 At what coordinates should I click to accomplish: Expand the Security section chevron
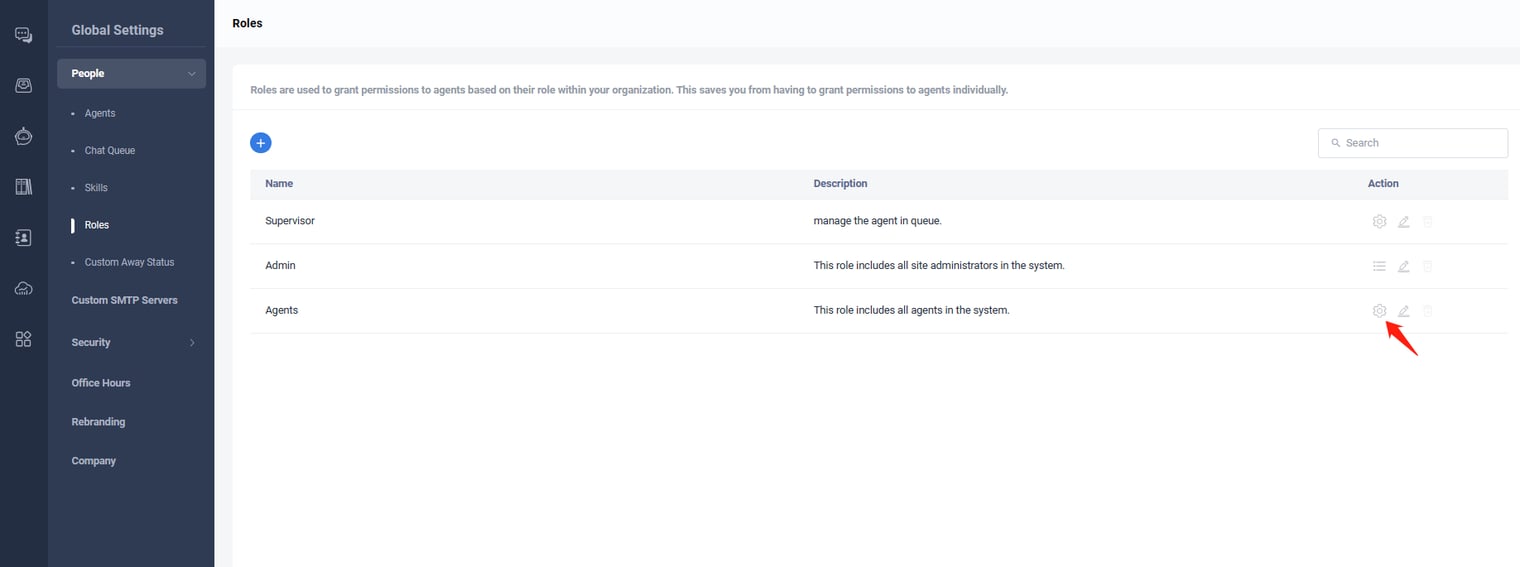tap(192, 343)
